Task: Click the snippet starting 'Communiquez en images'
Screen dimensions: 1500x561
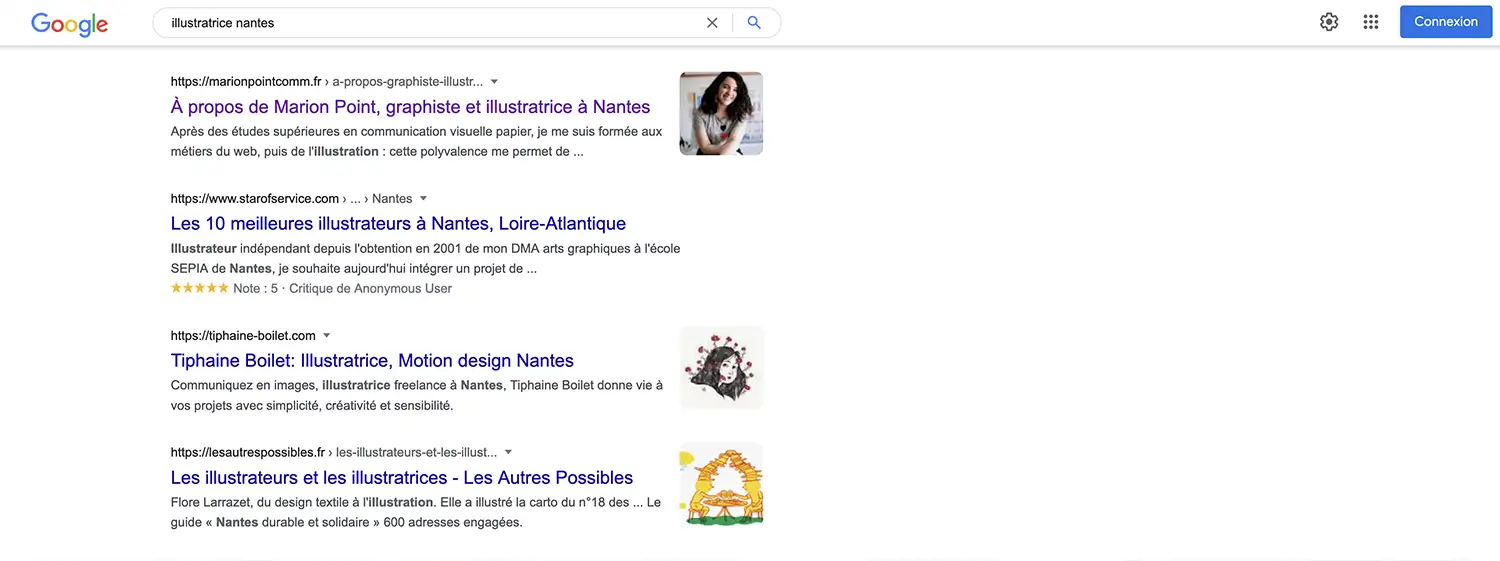Action: (x=417, y=396)
